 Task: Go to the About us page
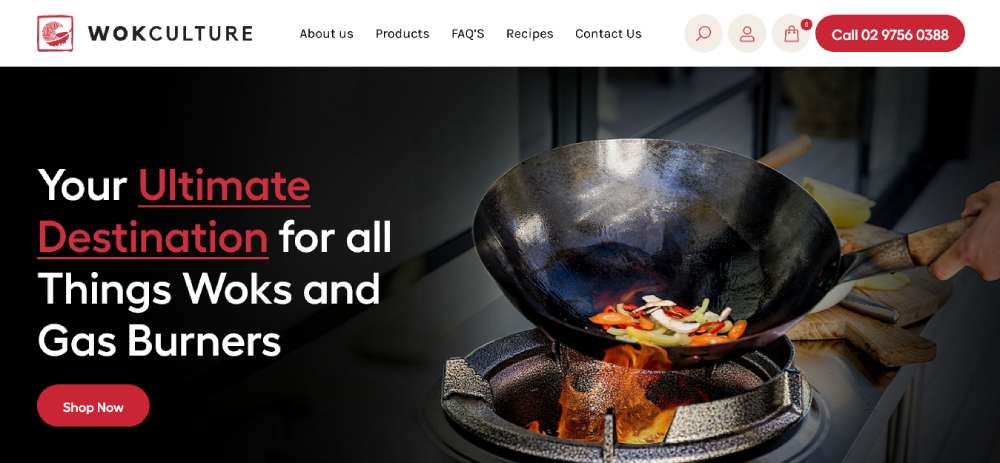pyautogui.click(x=327, y=34)
